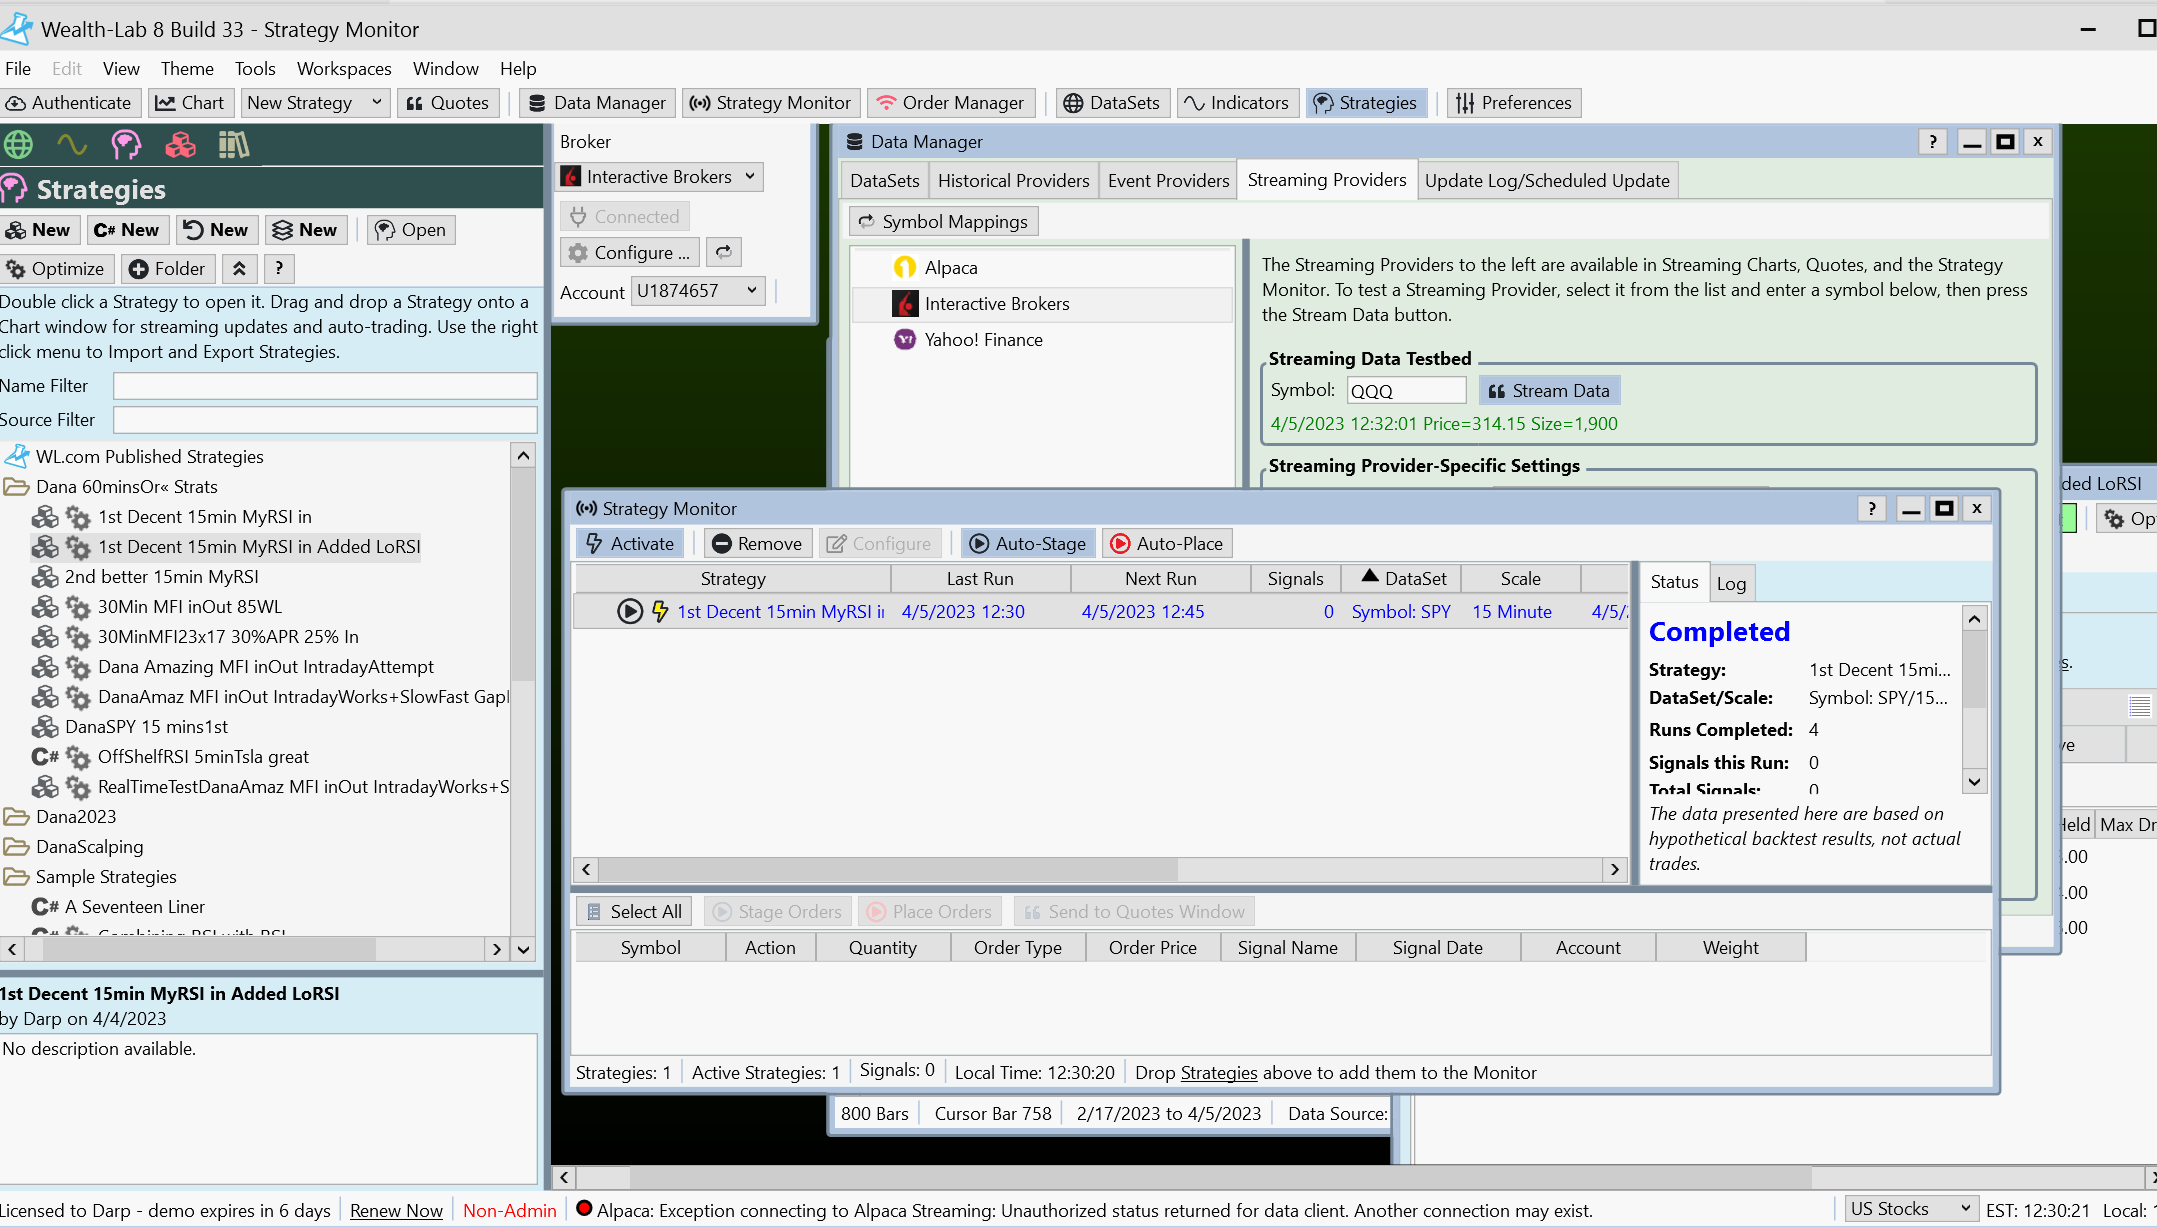Click the globe icon in sidebar strip

point(18,145)
